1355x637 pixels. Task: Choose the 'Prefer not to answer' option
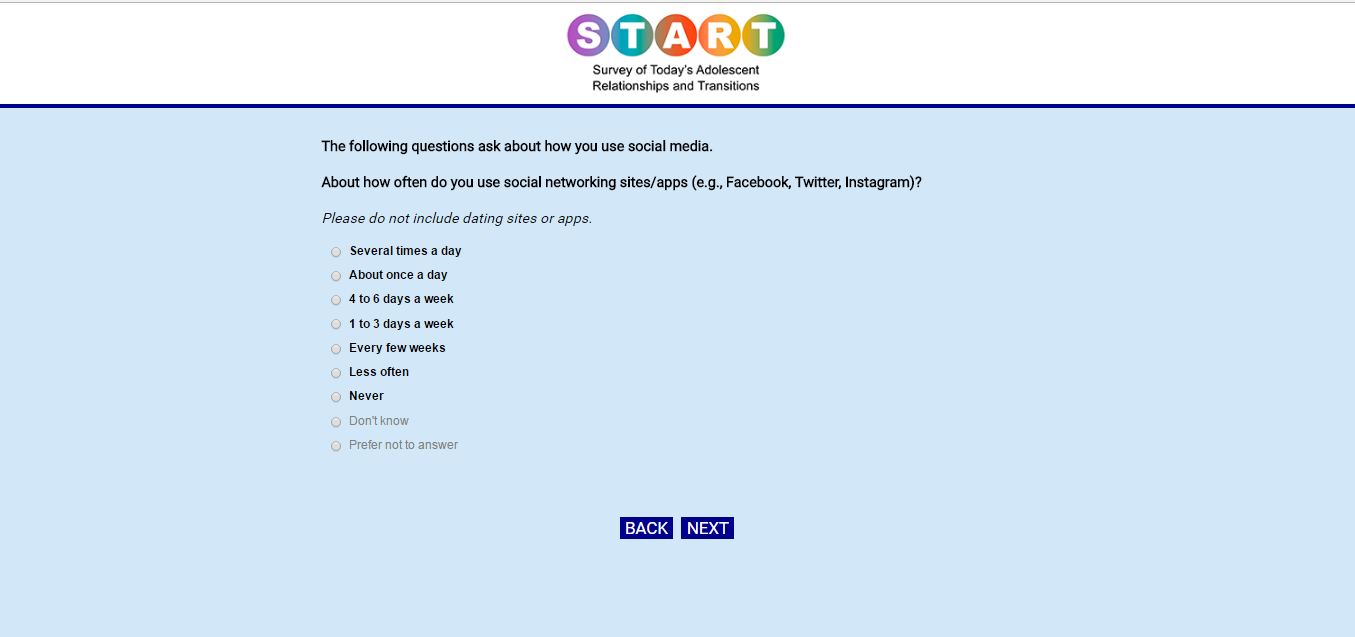(336, 446)
